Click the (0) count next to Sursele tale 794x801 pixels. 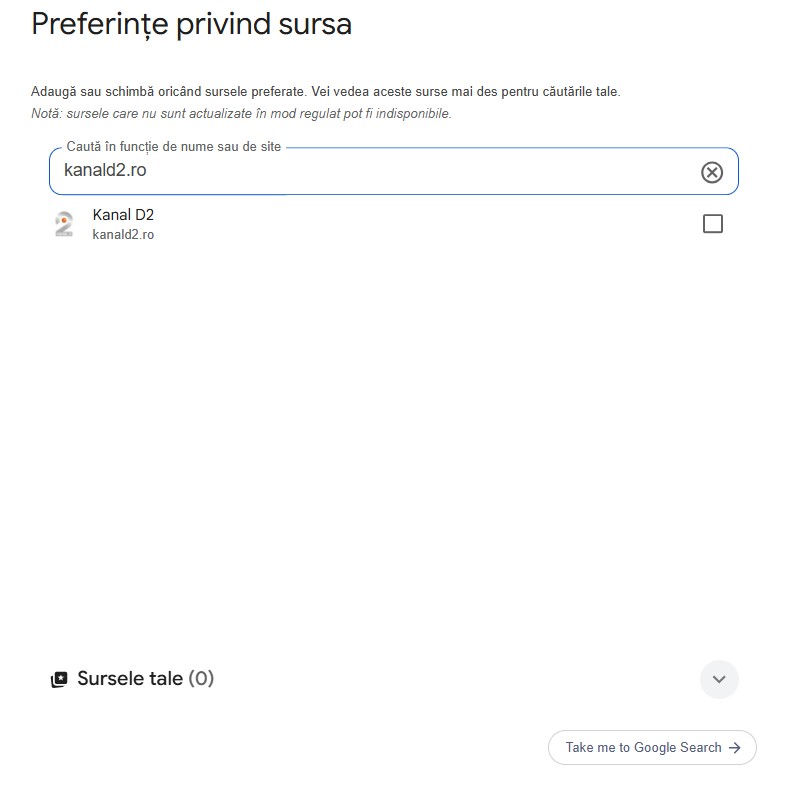[x=201, y=679]
